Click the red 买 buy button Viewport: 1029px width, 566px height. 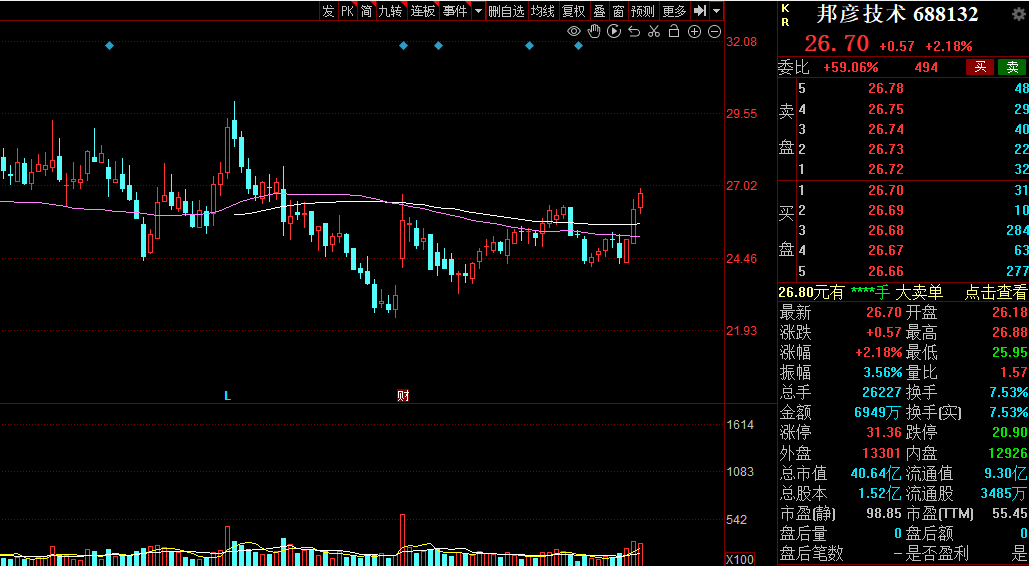point(980,67)
